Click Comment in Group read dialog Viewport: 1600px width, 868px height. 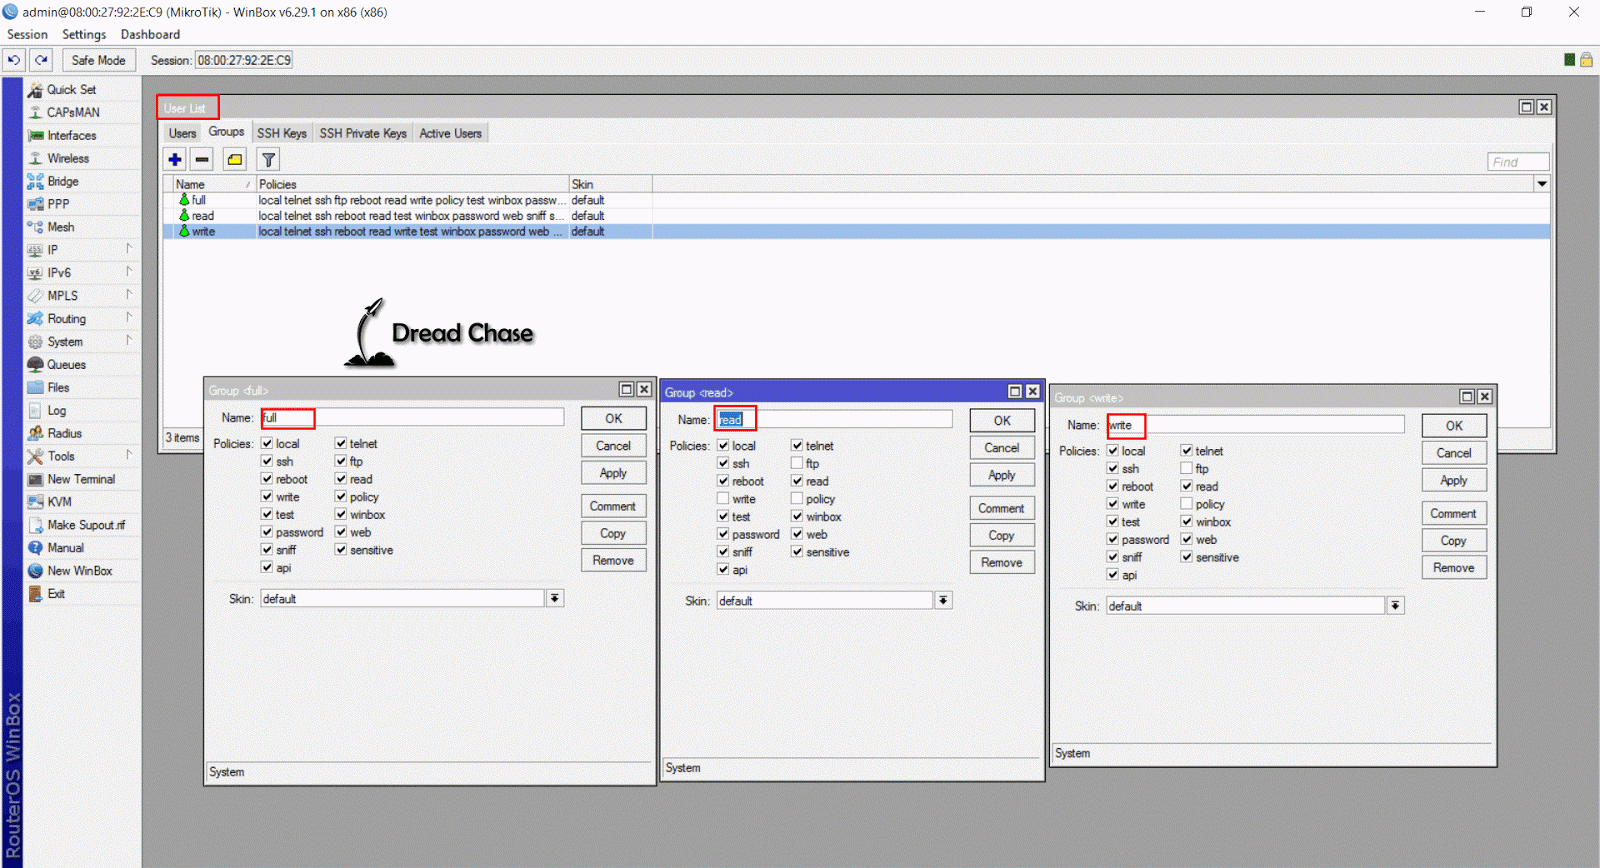tap(1002, 508)
